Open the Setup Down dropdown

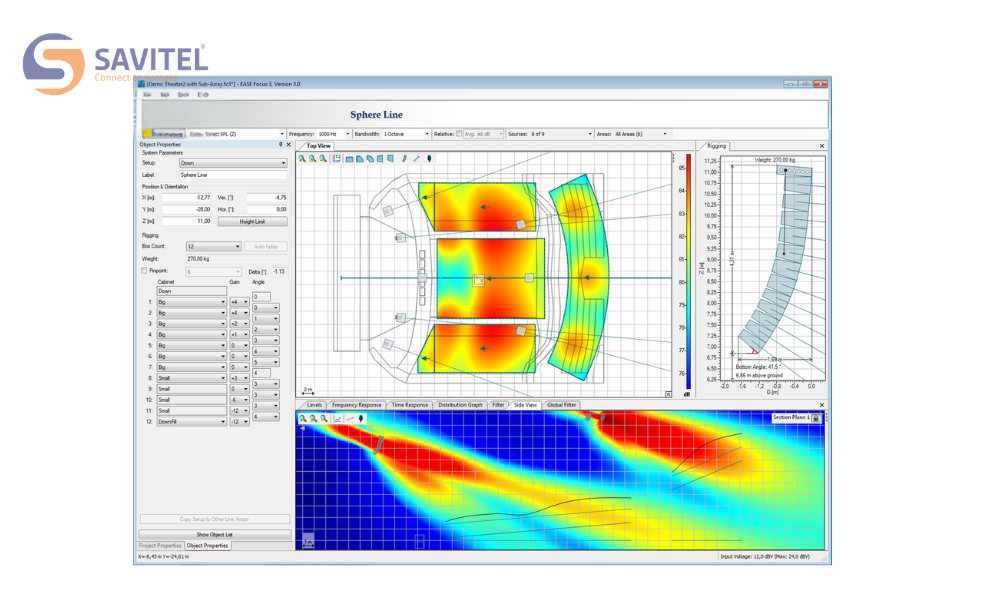[x=233, y=163]
